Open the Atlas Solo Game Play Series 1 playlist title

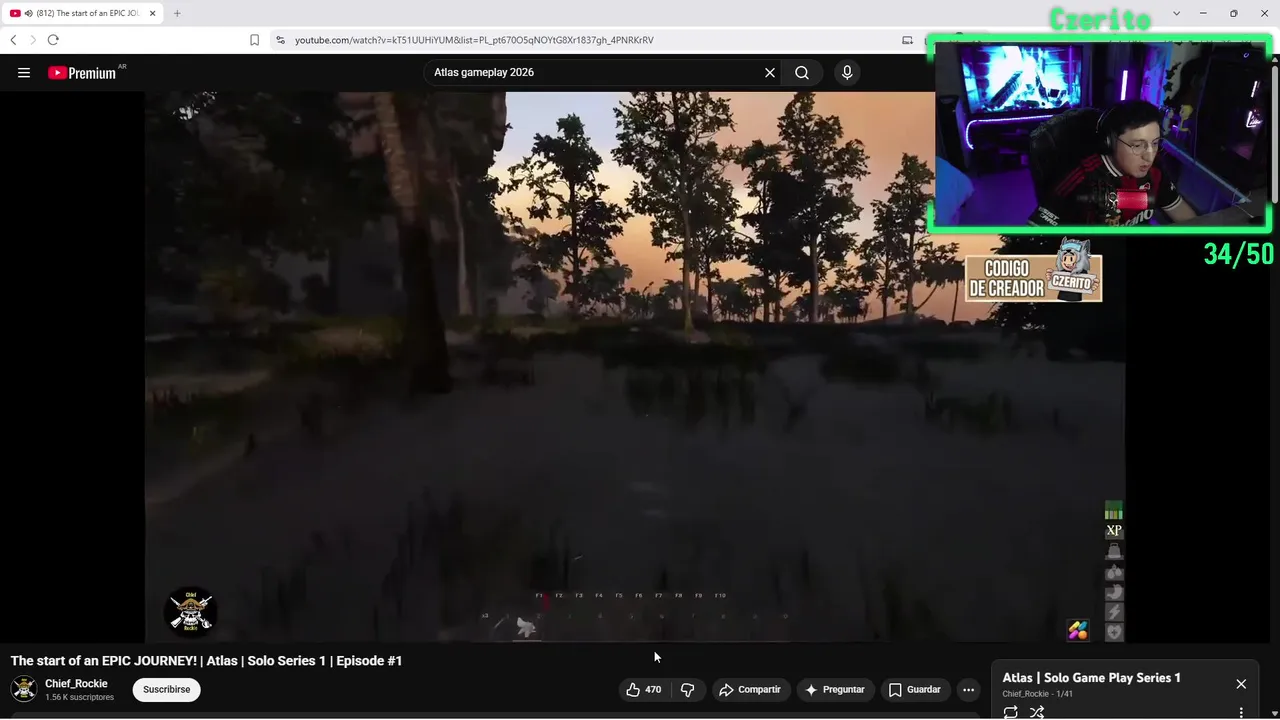point(1092,678)
